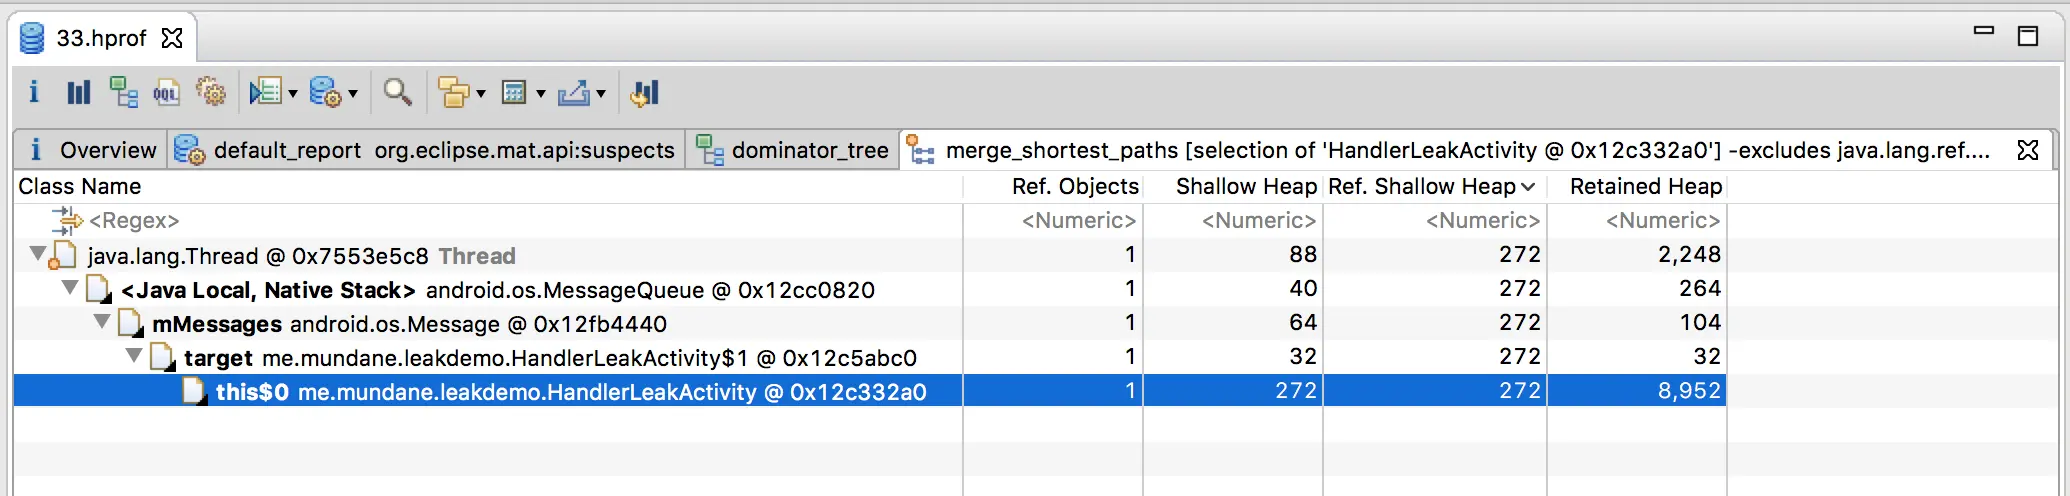2070x496 pixels.
Task: Open the Dominator Tree toolbar icon
Action: (x=123, y=93)
